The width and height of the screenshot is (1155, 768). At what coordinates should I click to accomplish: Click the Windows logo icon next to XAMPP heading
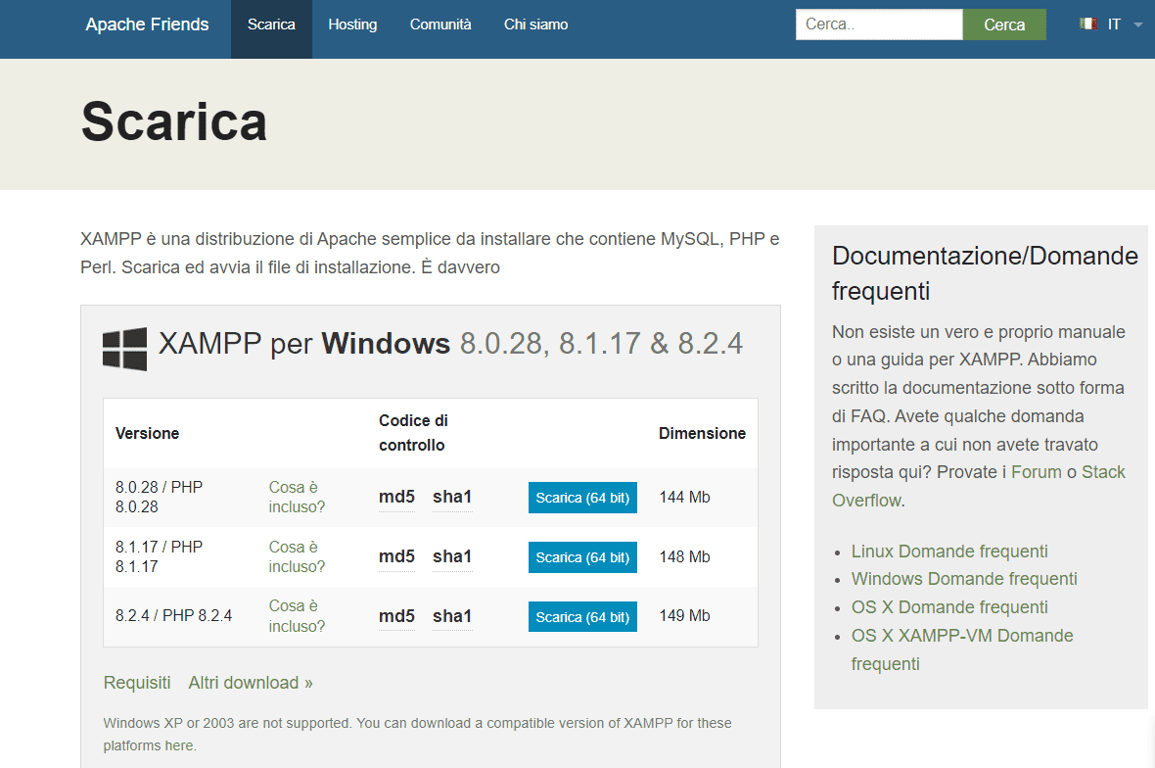click(x=124, y=347)
